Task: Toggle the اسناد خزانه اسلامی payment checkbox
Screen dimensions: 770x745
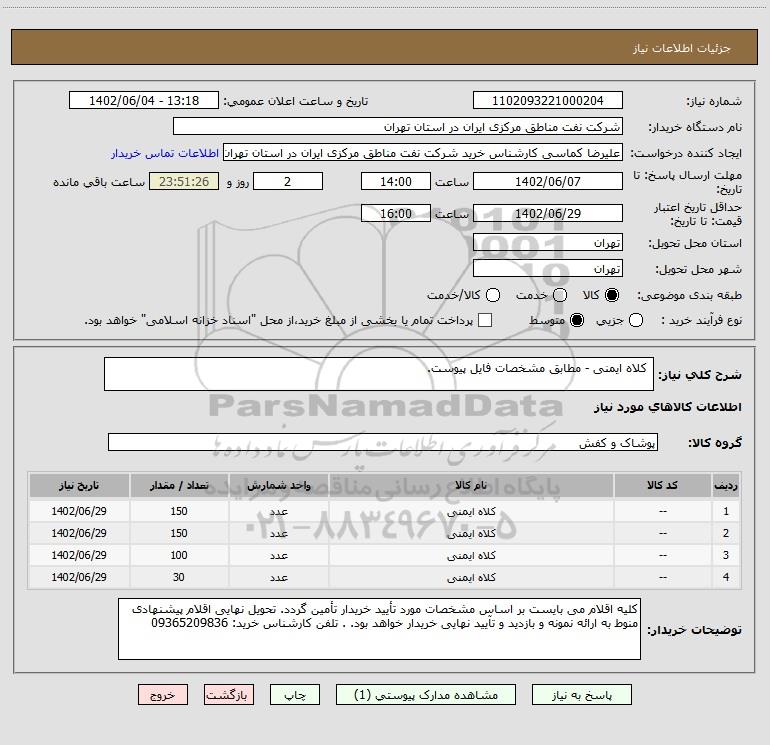Action: pos(485,320)
